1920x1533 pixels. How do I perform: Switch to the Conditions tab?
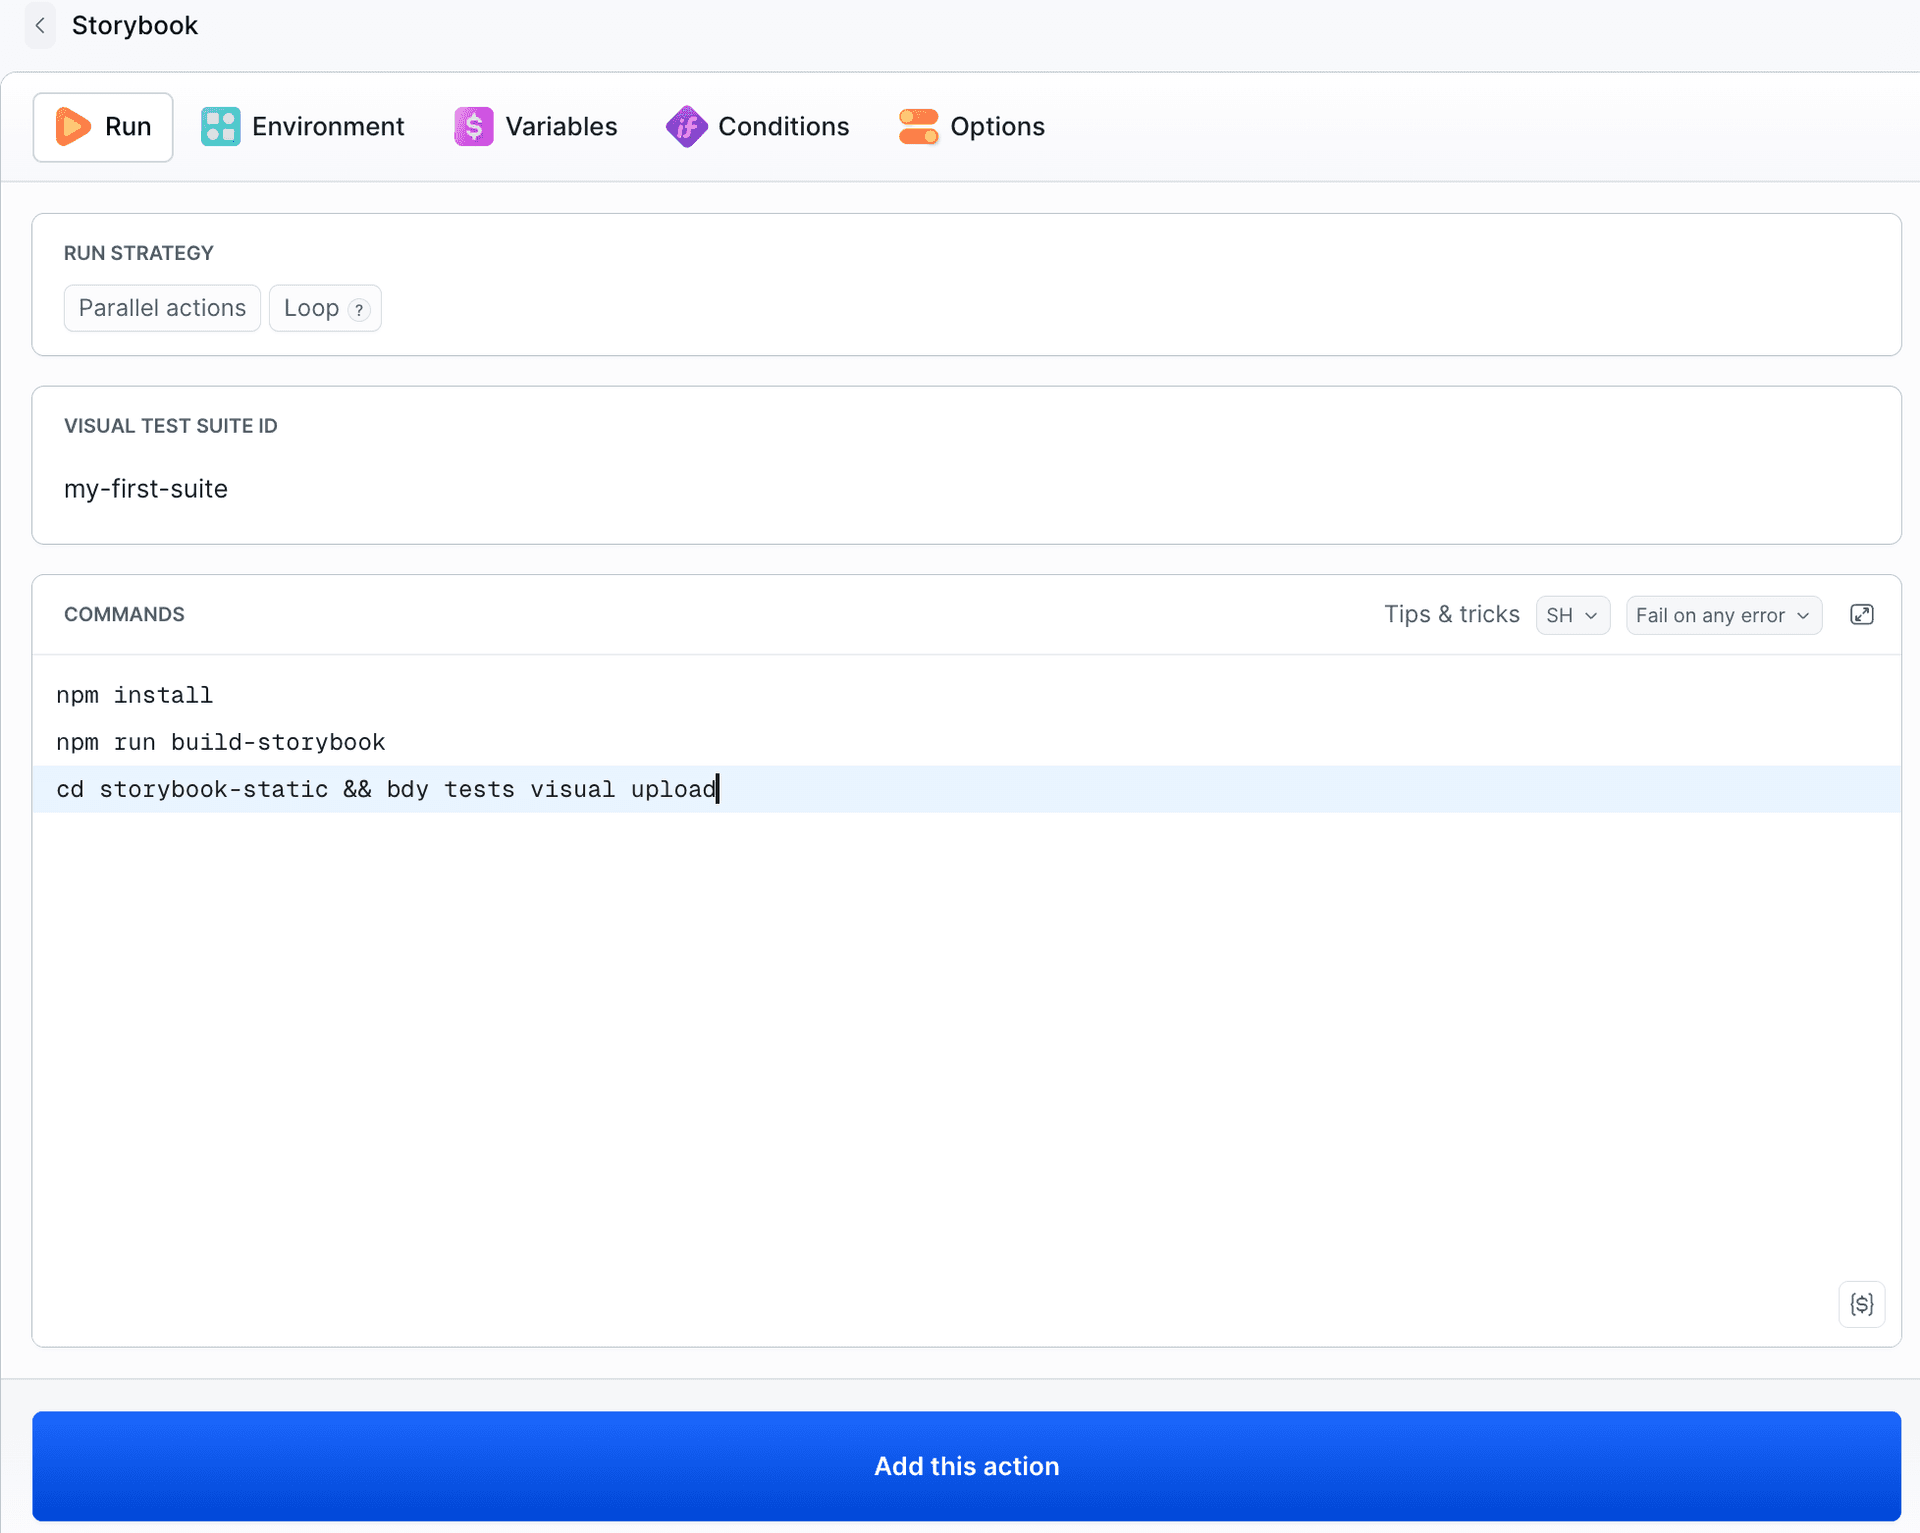pos(757,127)
